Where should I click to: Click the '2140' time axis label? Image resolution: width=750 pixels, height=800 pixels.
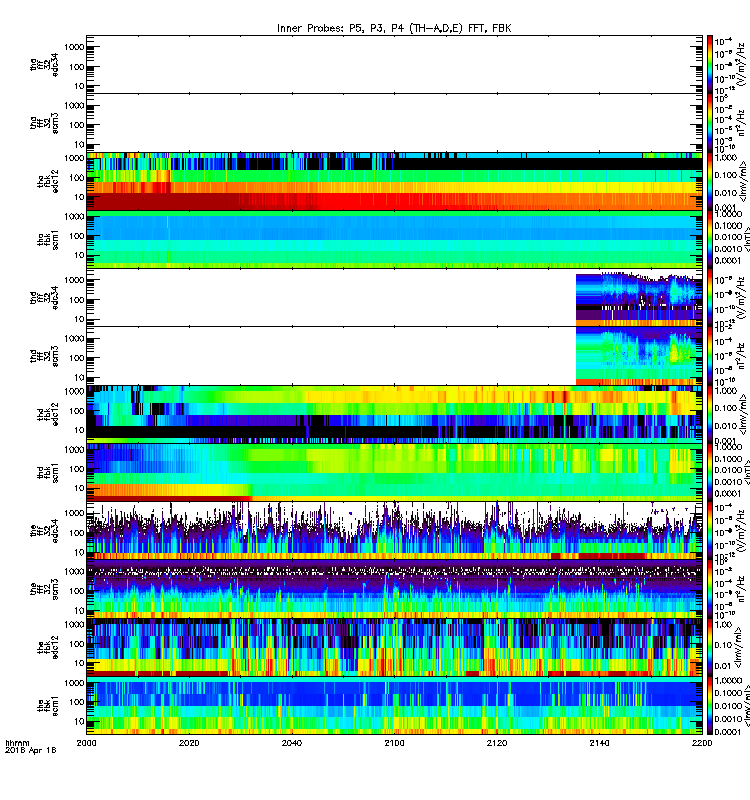tap(599, 743)
